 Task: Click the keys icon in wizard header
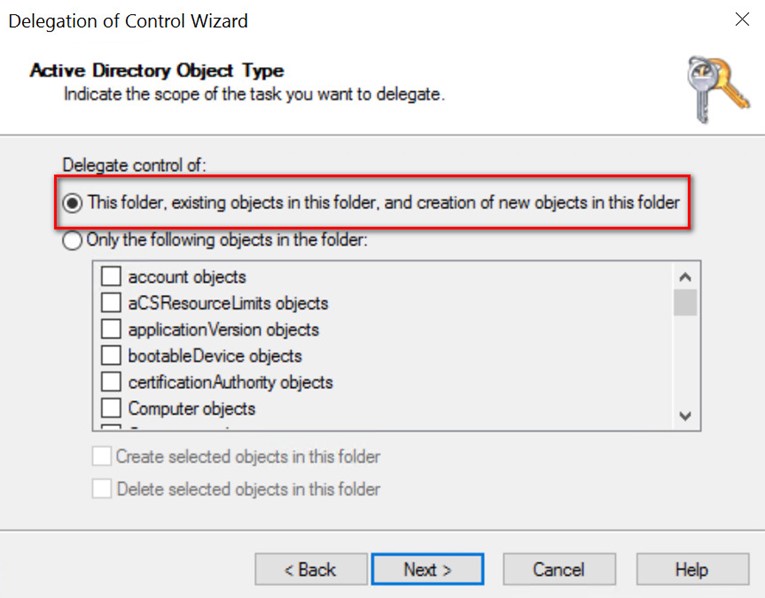[717, 90]
